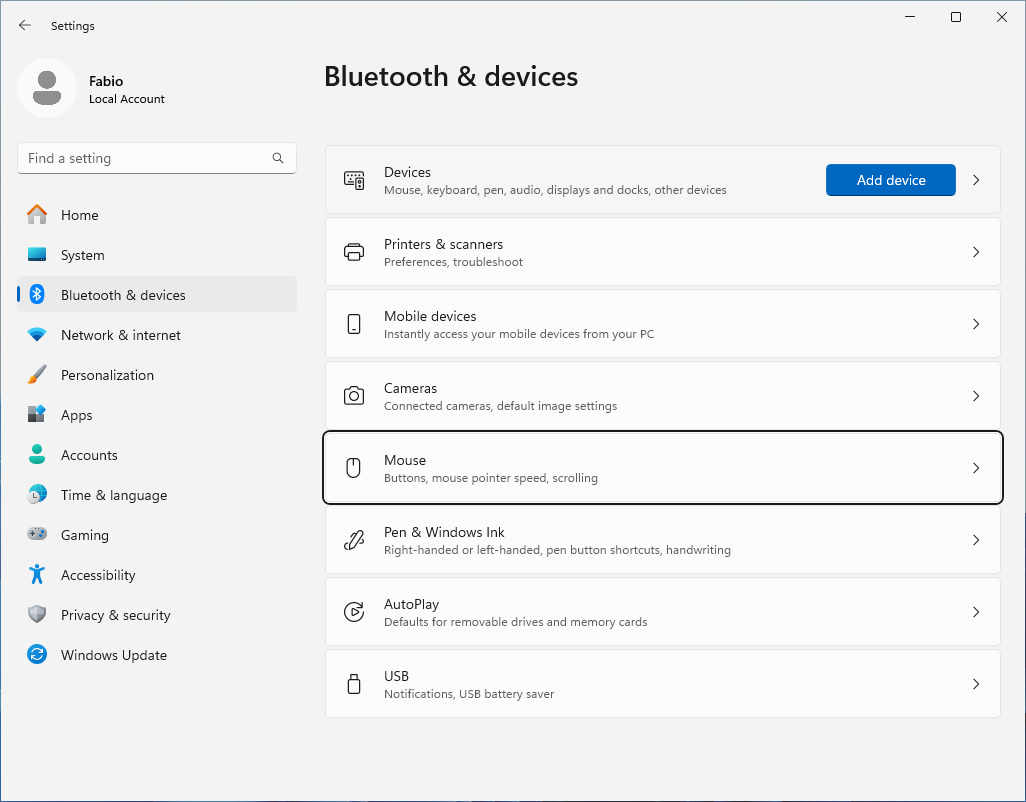Select Gaming in the sidebar
The width and height of the screenshot is (1026, 802).
[x=157, y=534]
